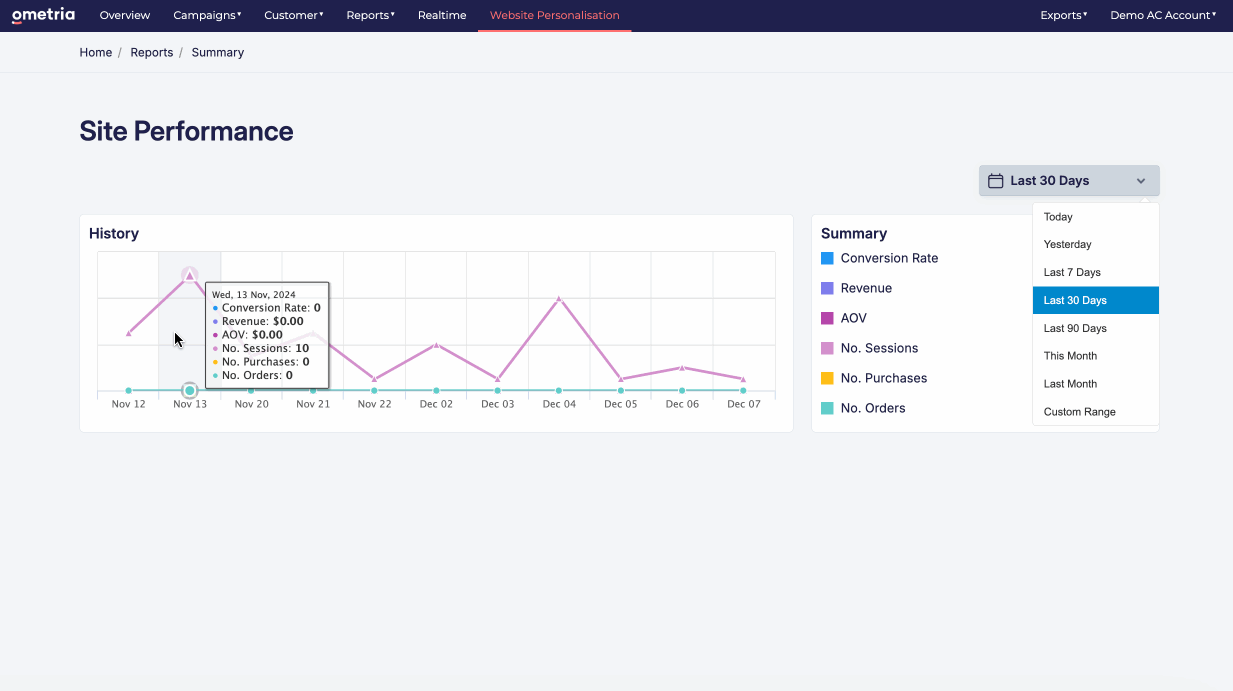Toggle the No. Orders series visibility
Viewport: 1233px width, 691px height.
tap(875, 408)
